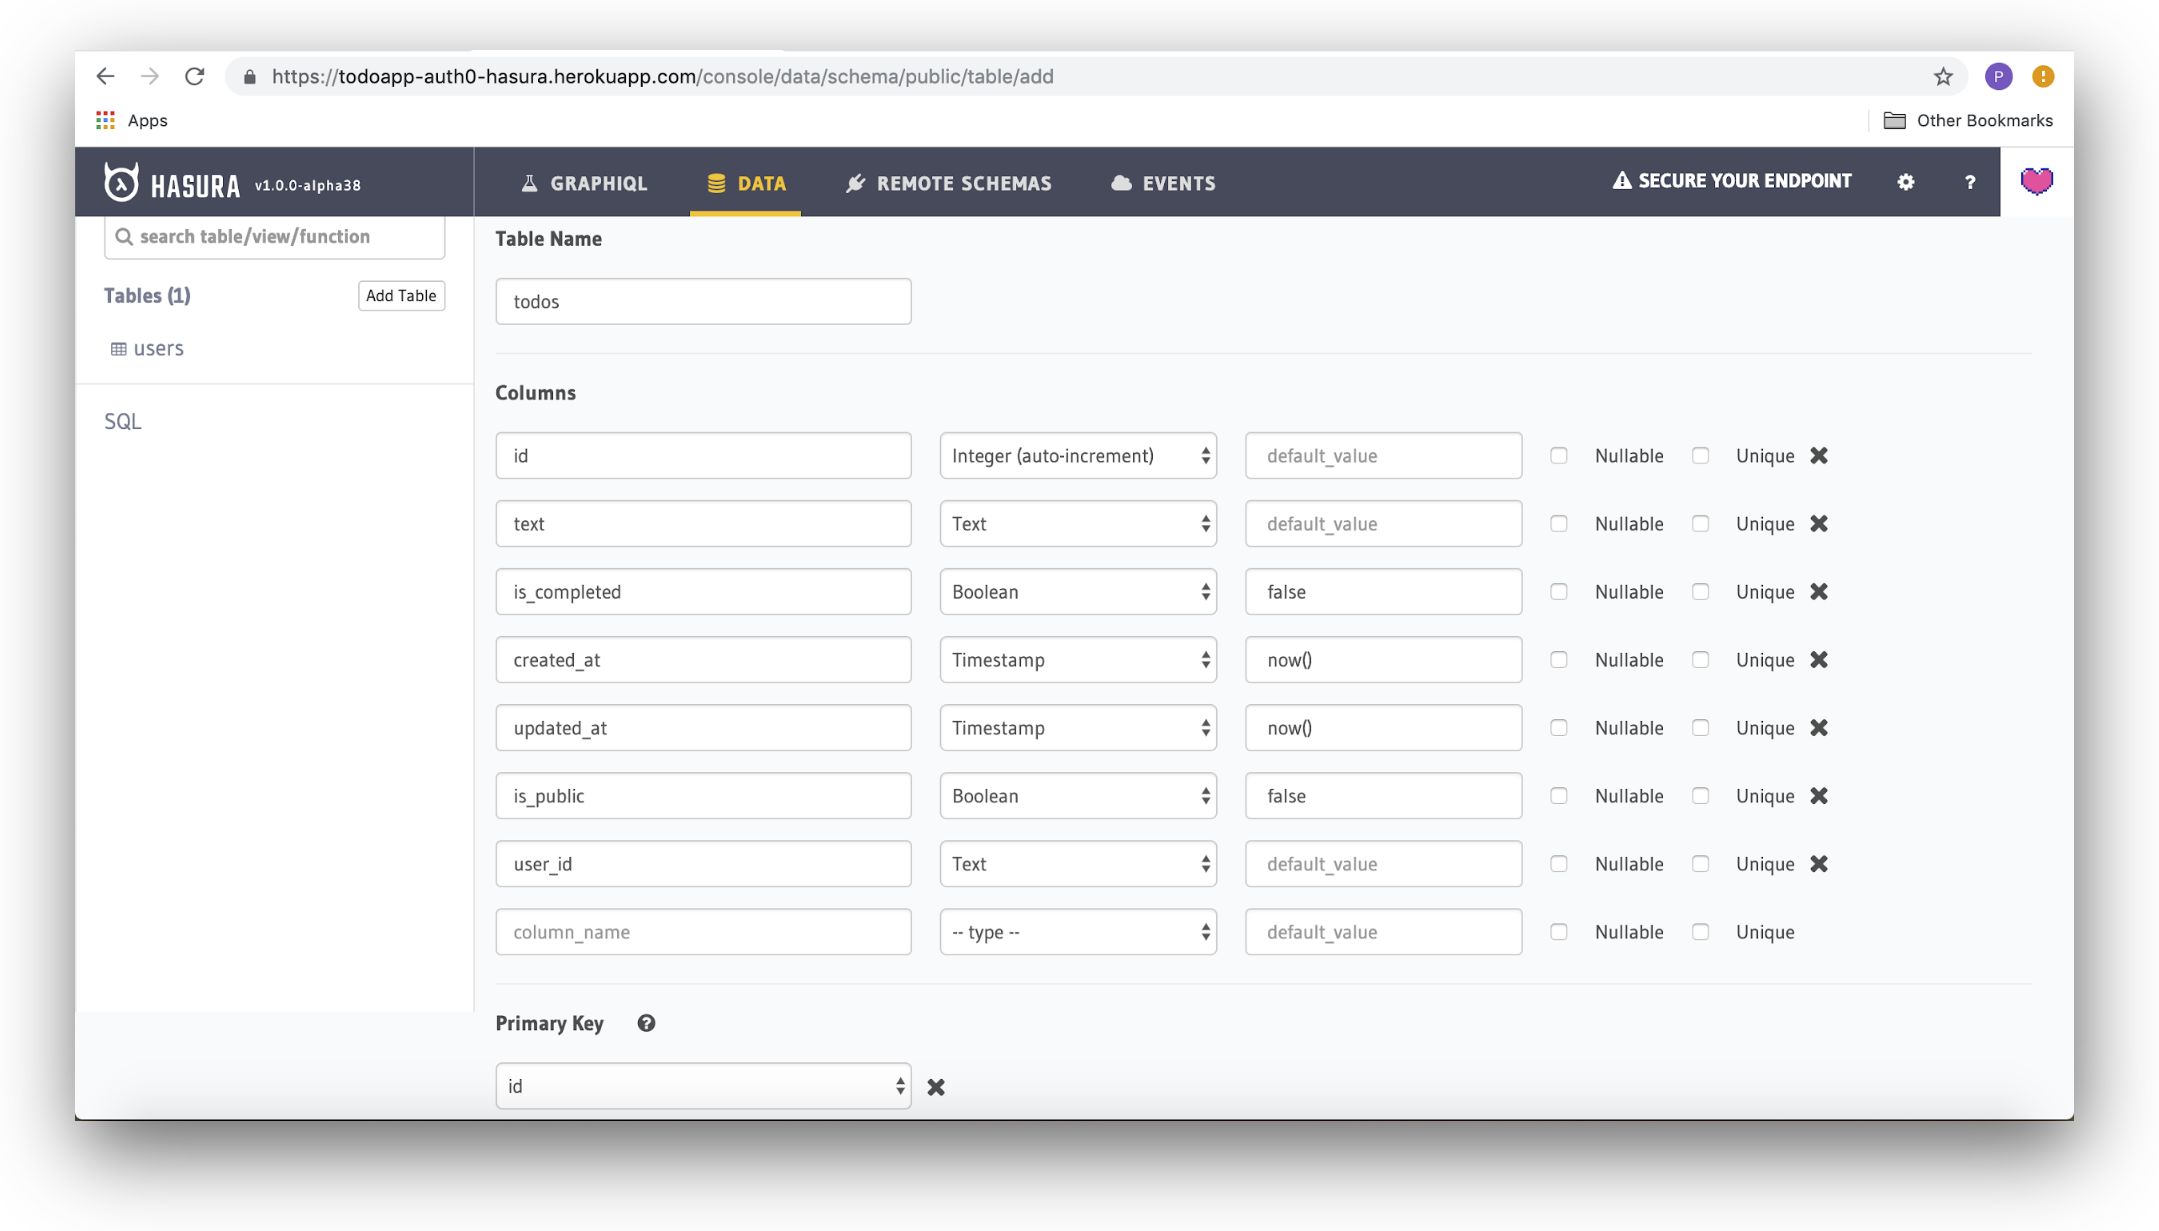Click the Hasura logo icon
This screenshot has width=2159, height=1231.
[122, 183]
